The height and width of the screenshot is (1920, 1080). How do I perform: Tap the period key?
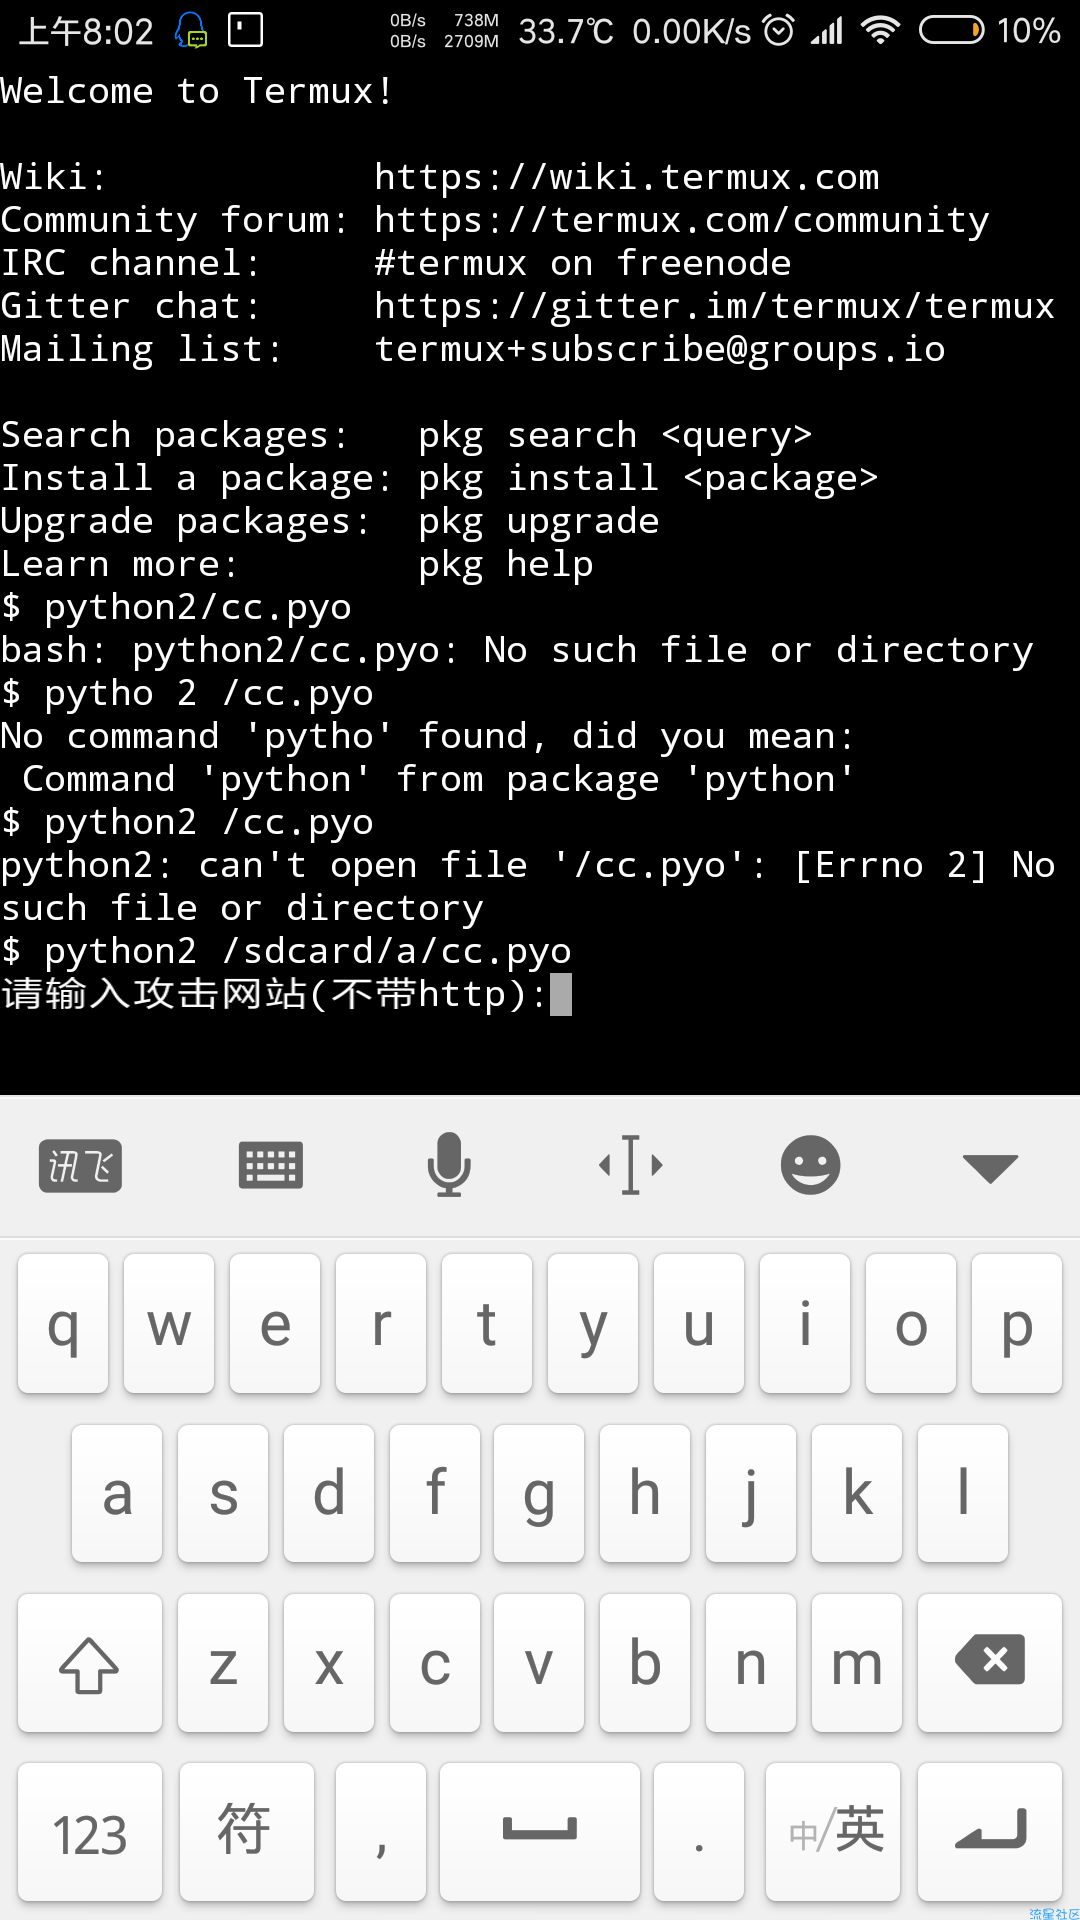(699, 1832)
